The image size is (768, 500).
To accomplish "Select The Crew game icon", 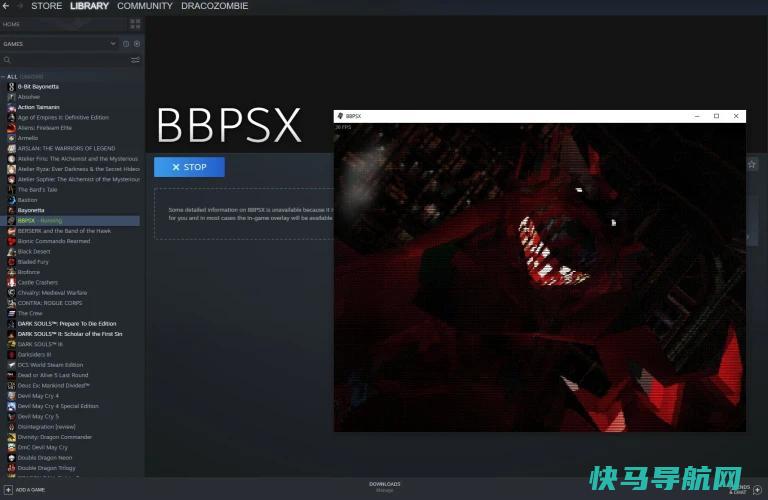I will [x=11, y=313].
